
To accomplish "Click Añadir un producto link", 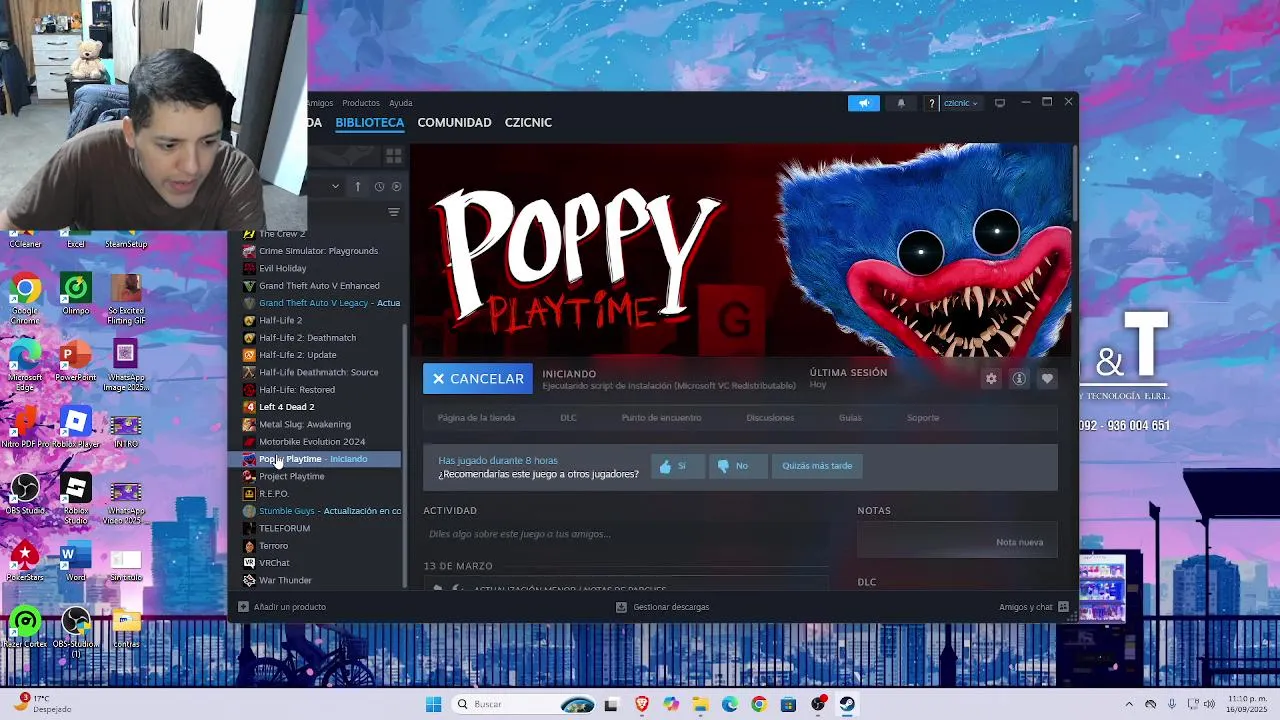I will pyautogui.click(x=289, y=607).
